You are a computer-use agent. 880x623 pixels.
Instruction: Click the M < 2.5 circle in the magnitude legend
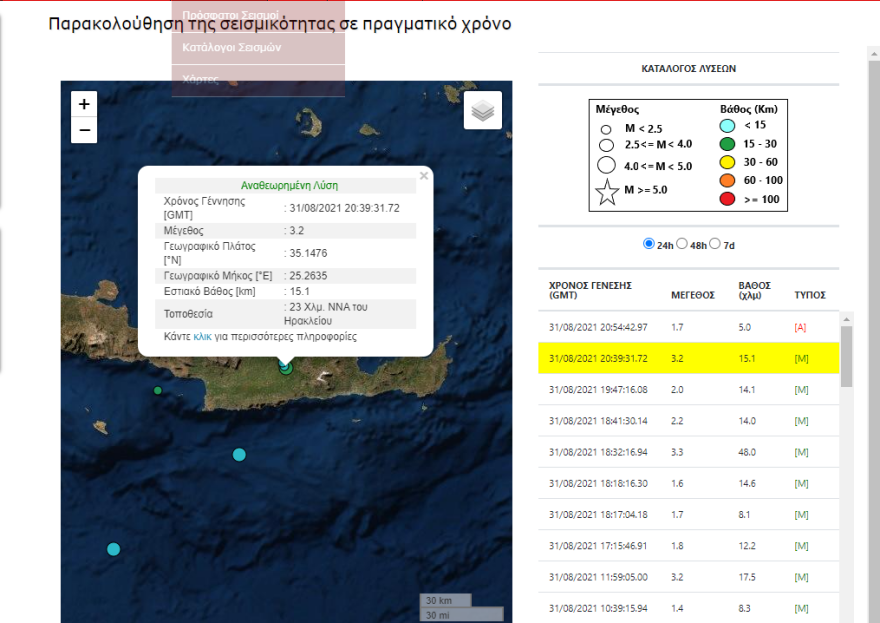[606, 130]
